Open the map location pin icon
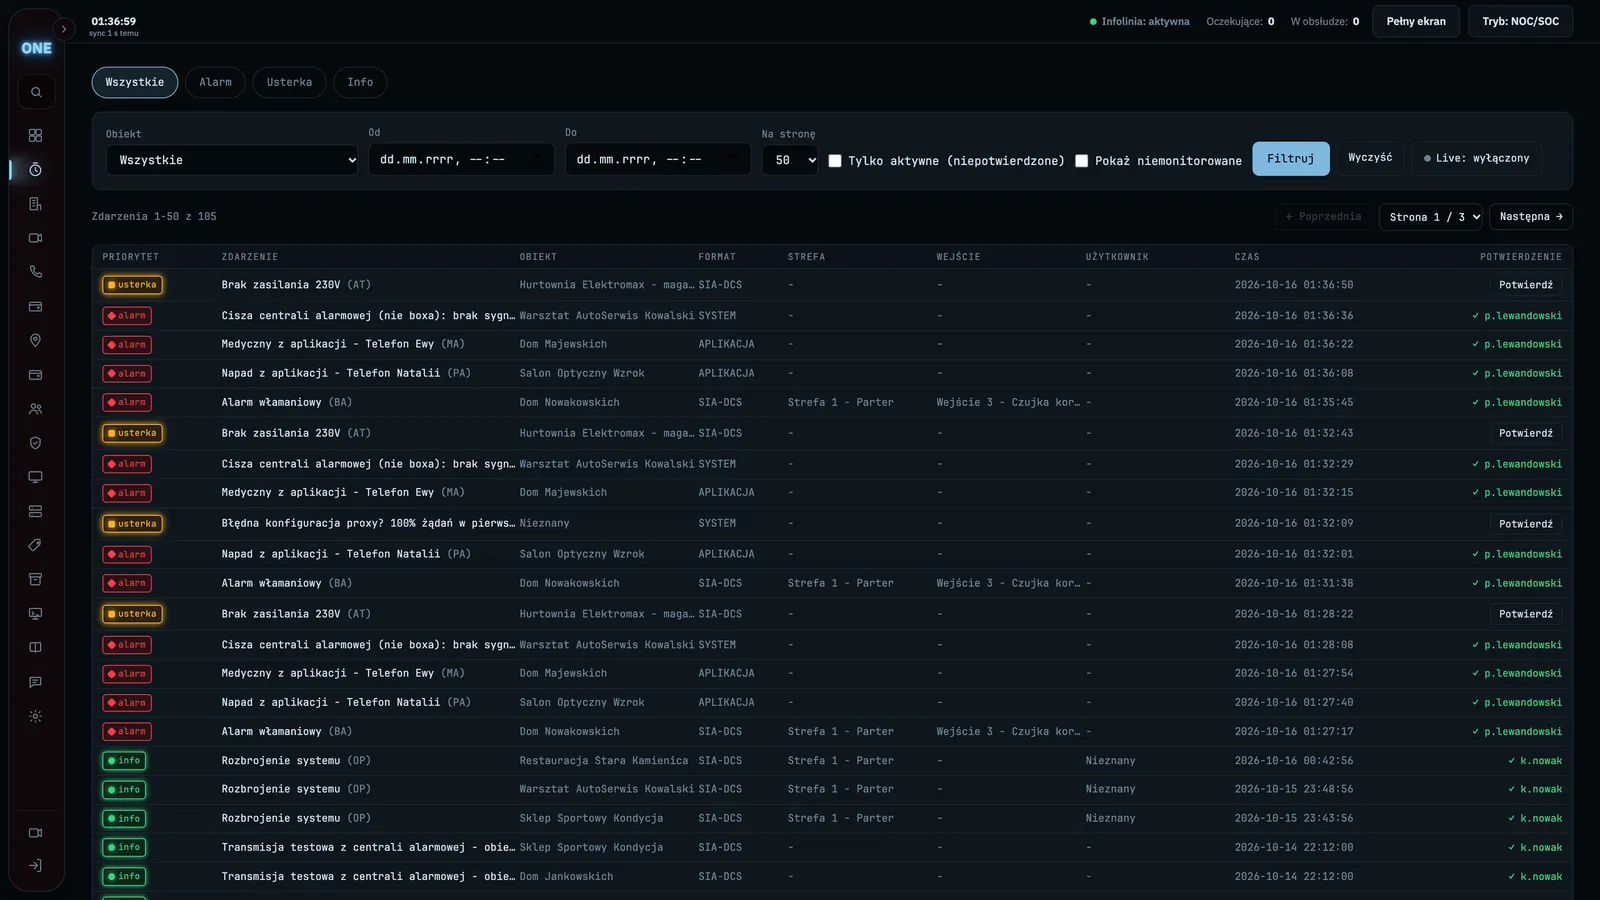The width and height of the screenshot is (1600, 900). (36, 340)
